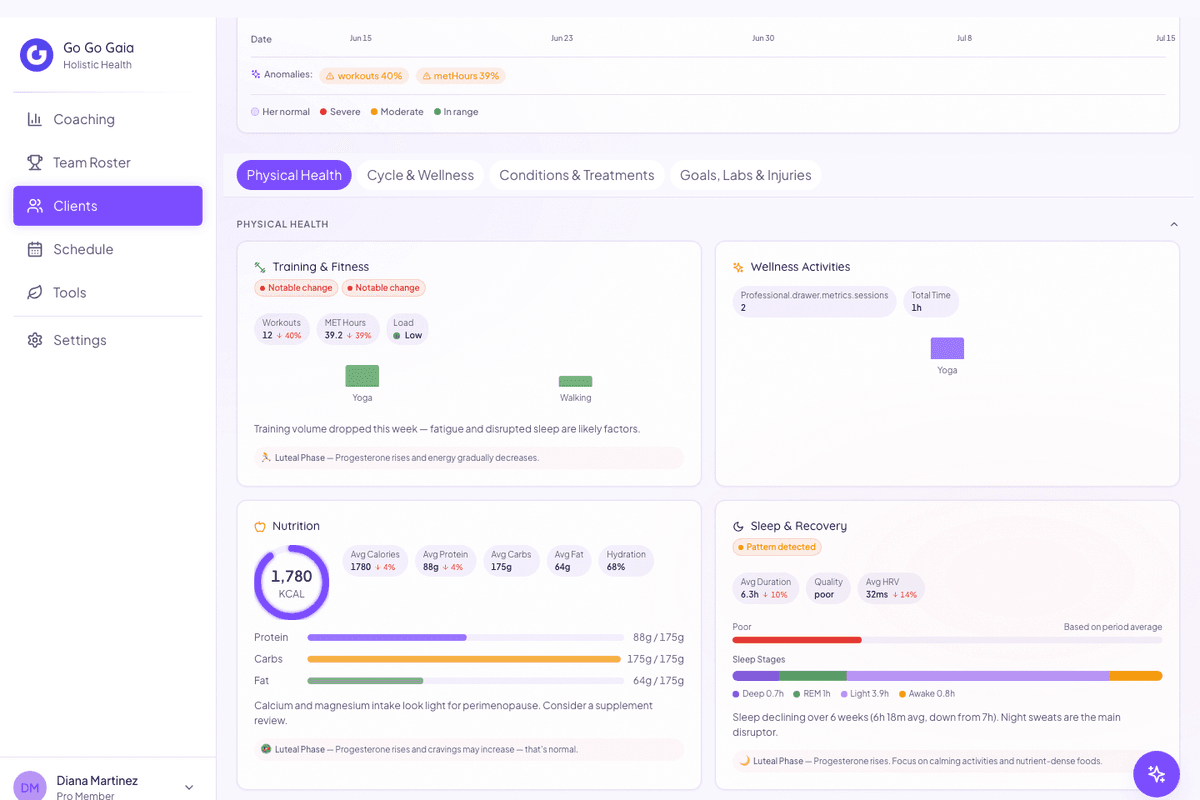
Task: Click the Workouts 12 metric chip
Action: (x=282, y=329)
